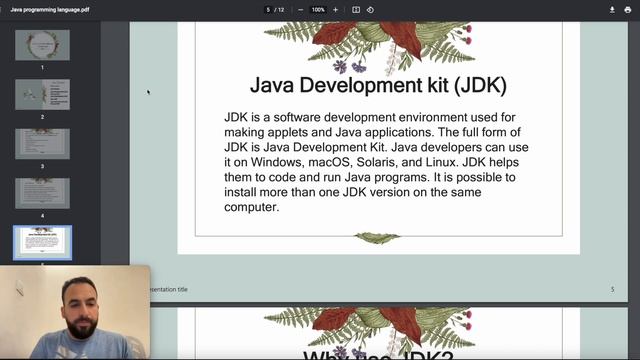
Task: Rotate the document using rotate icon
Action: [x=370, y=10]
